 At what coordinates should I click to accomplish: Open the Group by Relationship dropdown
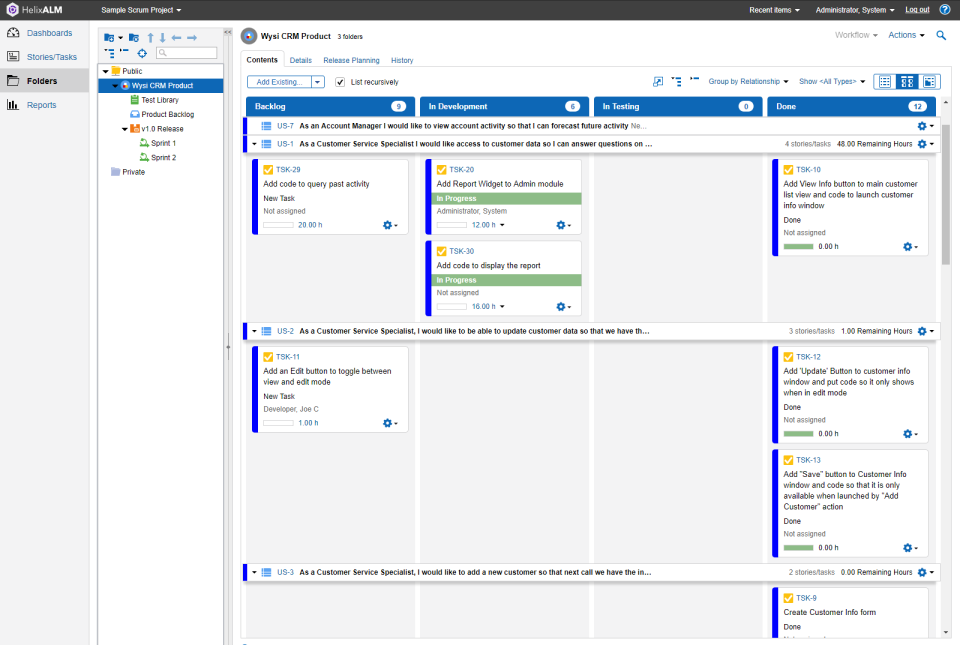[x=748, y=81]
